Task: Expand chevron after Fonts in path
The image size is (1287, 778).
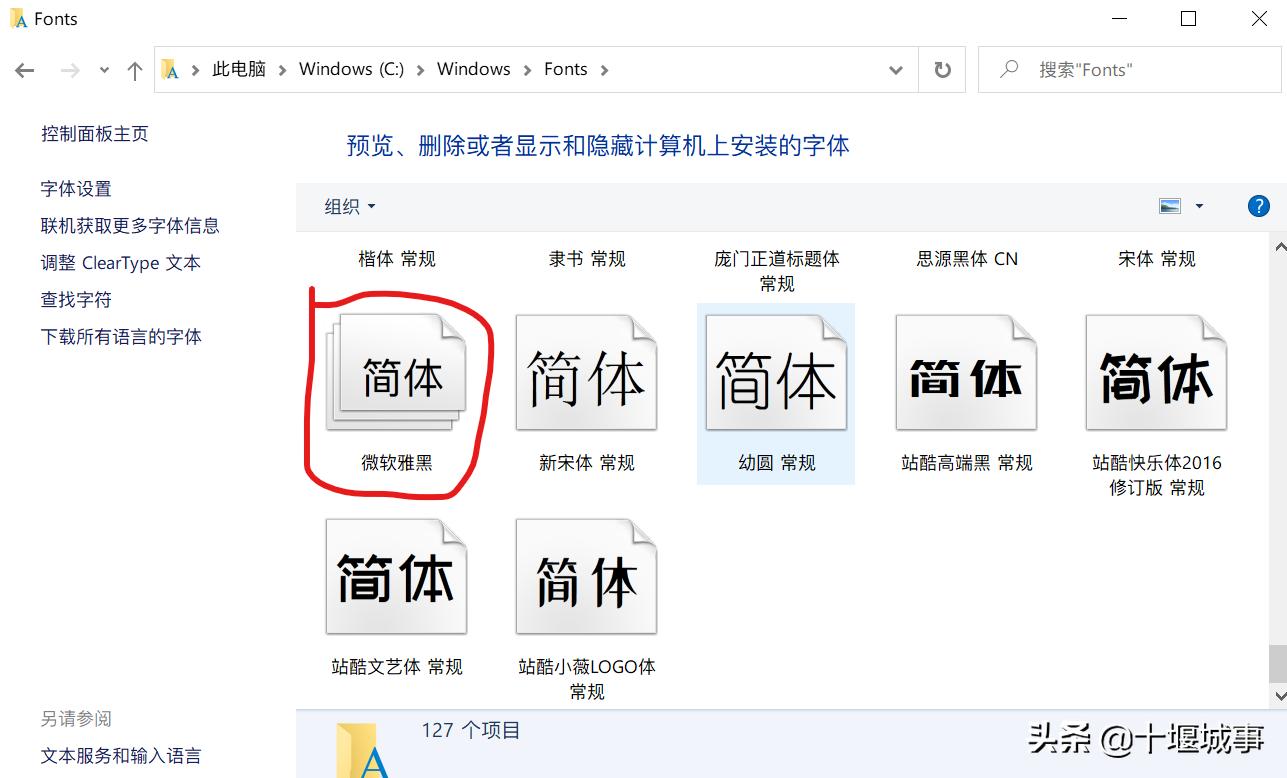Action: tap(603, 70)
